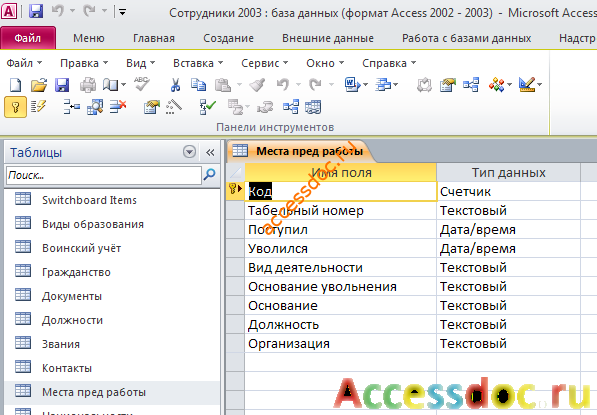Click the Test Validation Rules checkmark icon

click(208, 107)
